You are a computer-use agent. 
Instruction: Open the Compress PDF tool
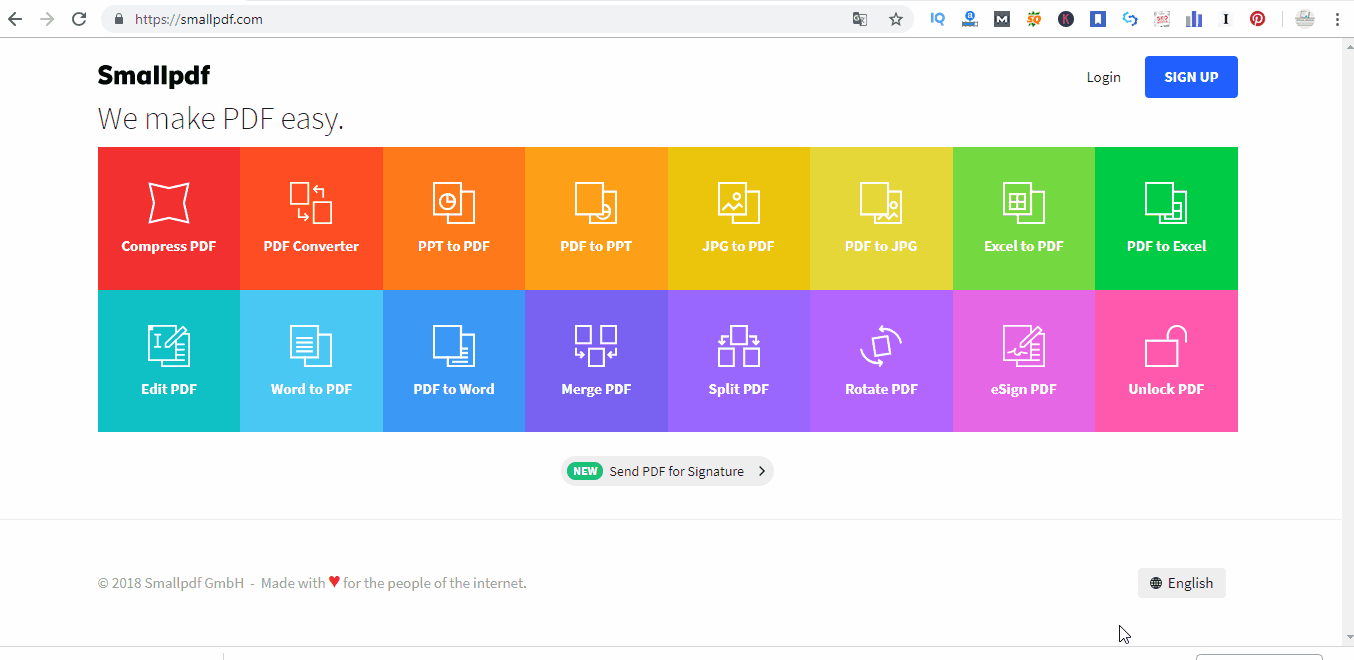pos(169,218)
